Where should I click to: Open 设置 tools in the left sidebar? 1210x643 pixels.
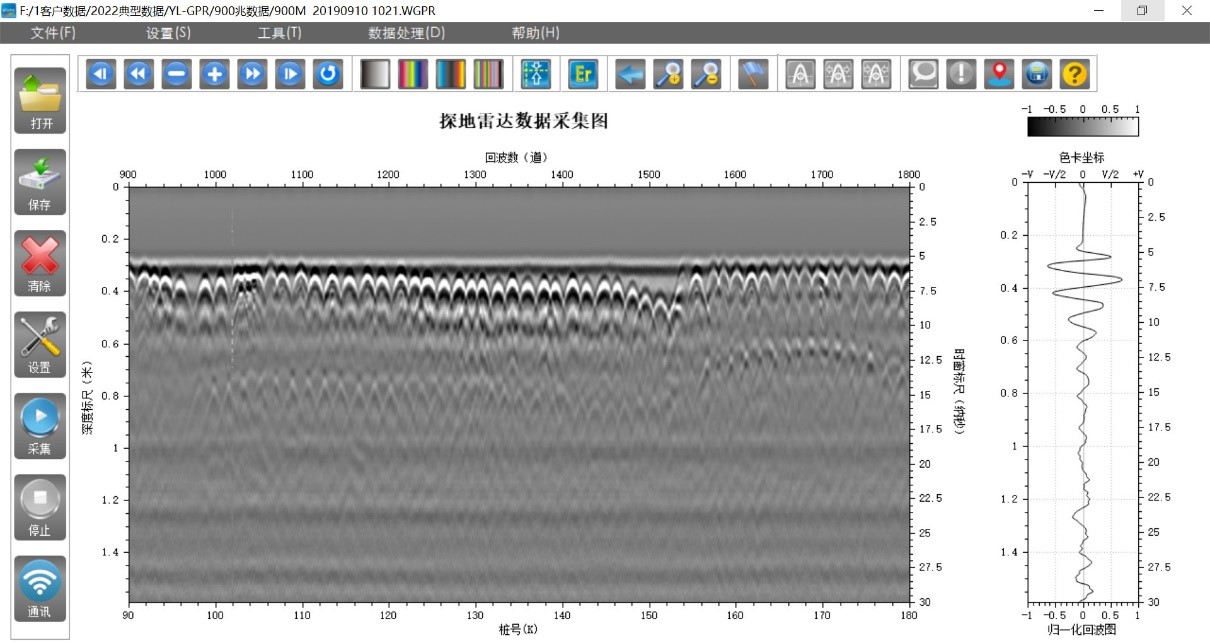pyautogui.click(x=40, y=344)
